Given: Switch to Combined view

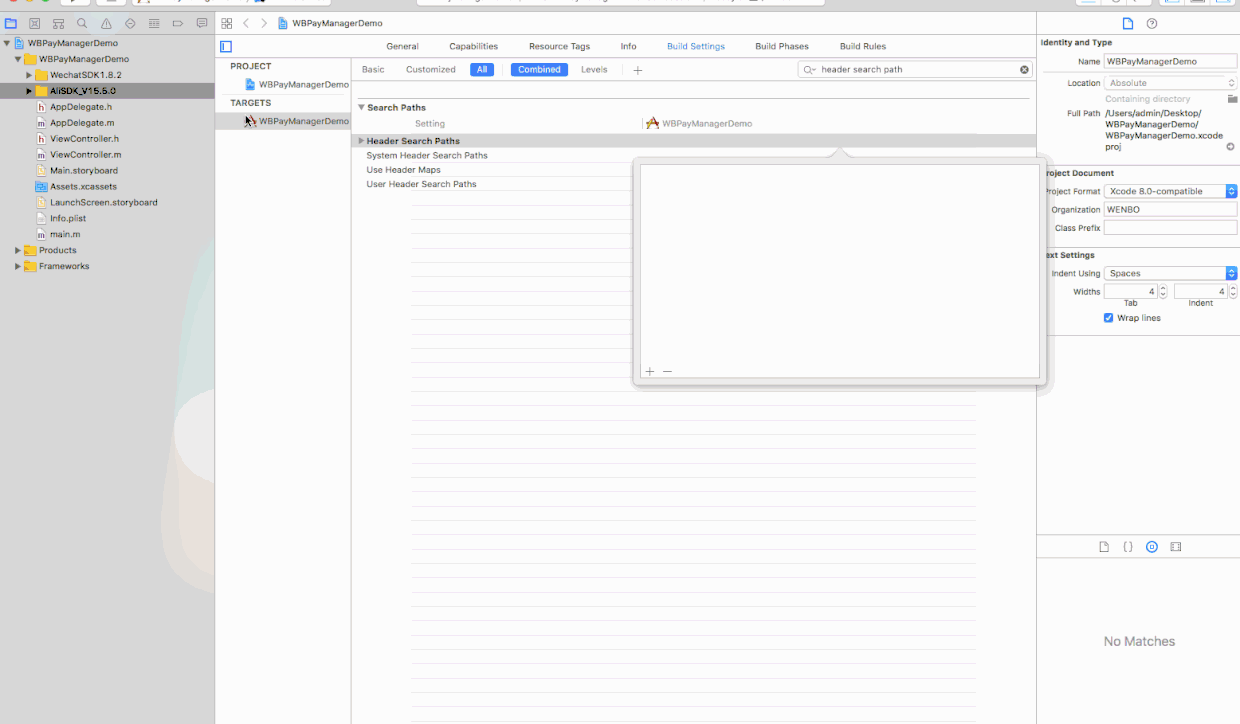Looking at the screenshot, I should [539, 70].
